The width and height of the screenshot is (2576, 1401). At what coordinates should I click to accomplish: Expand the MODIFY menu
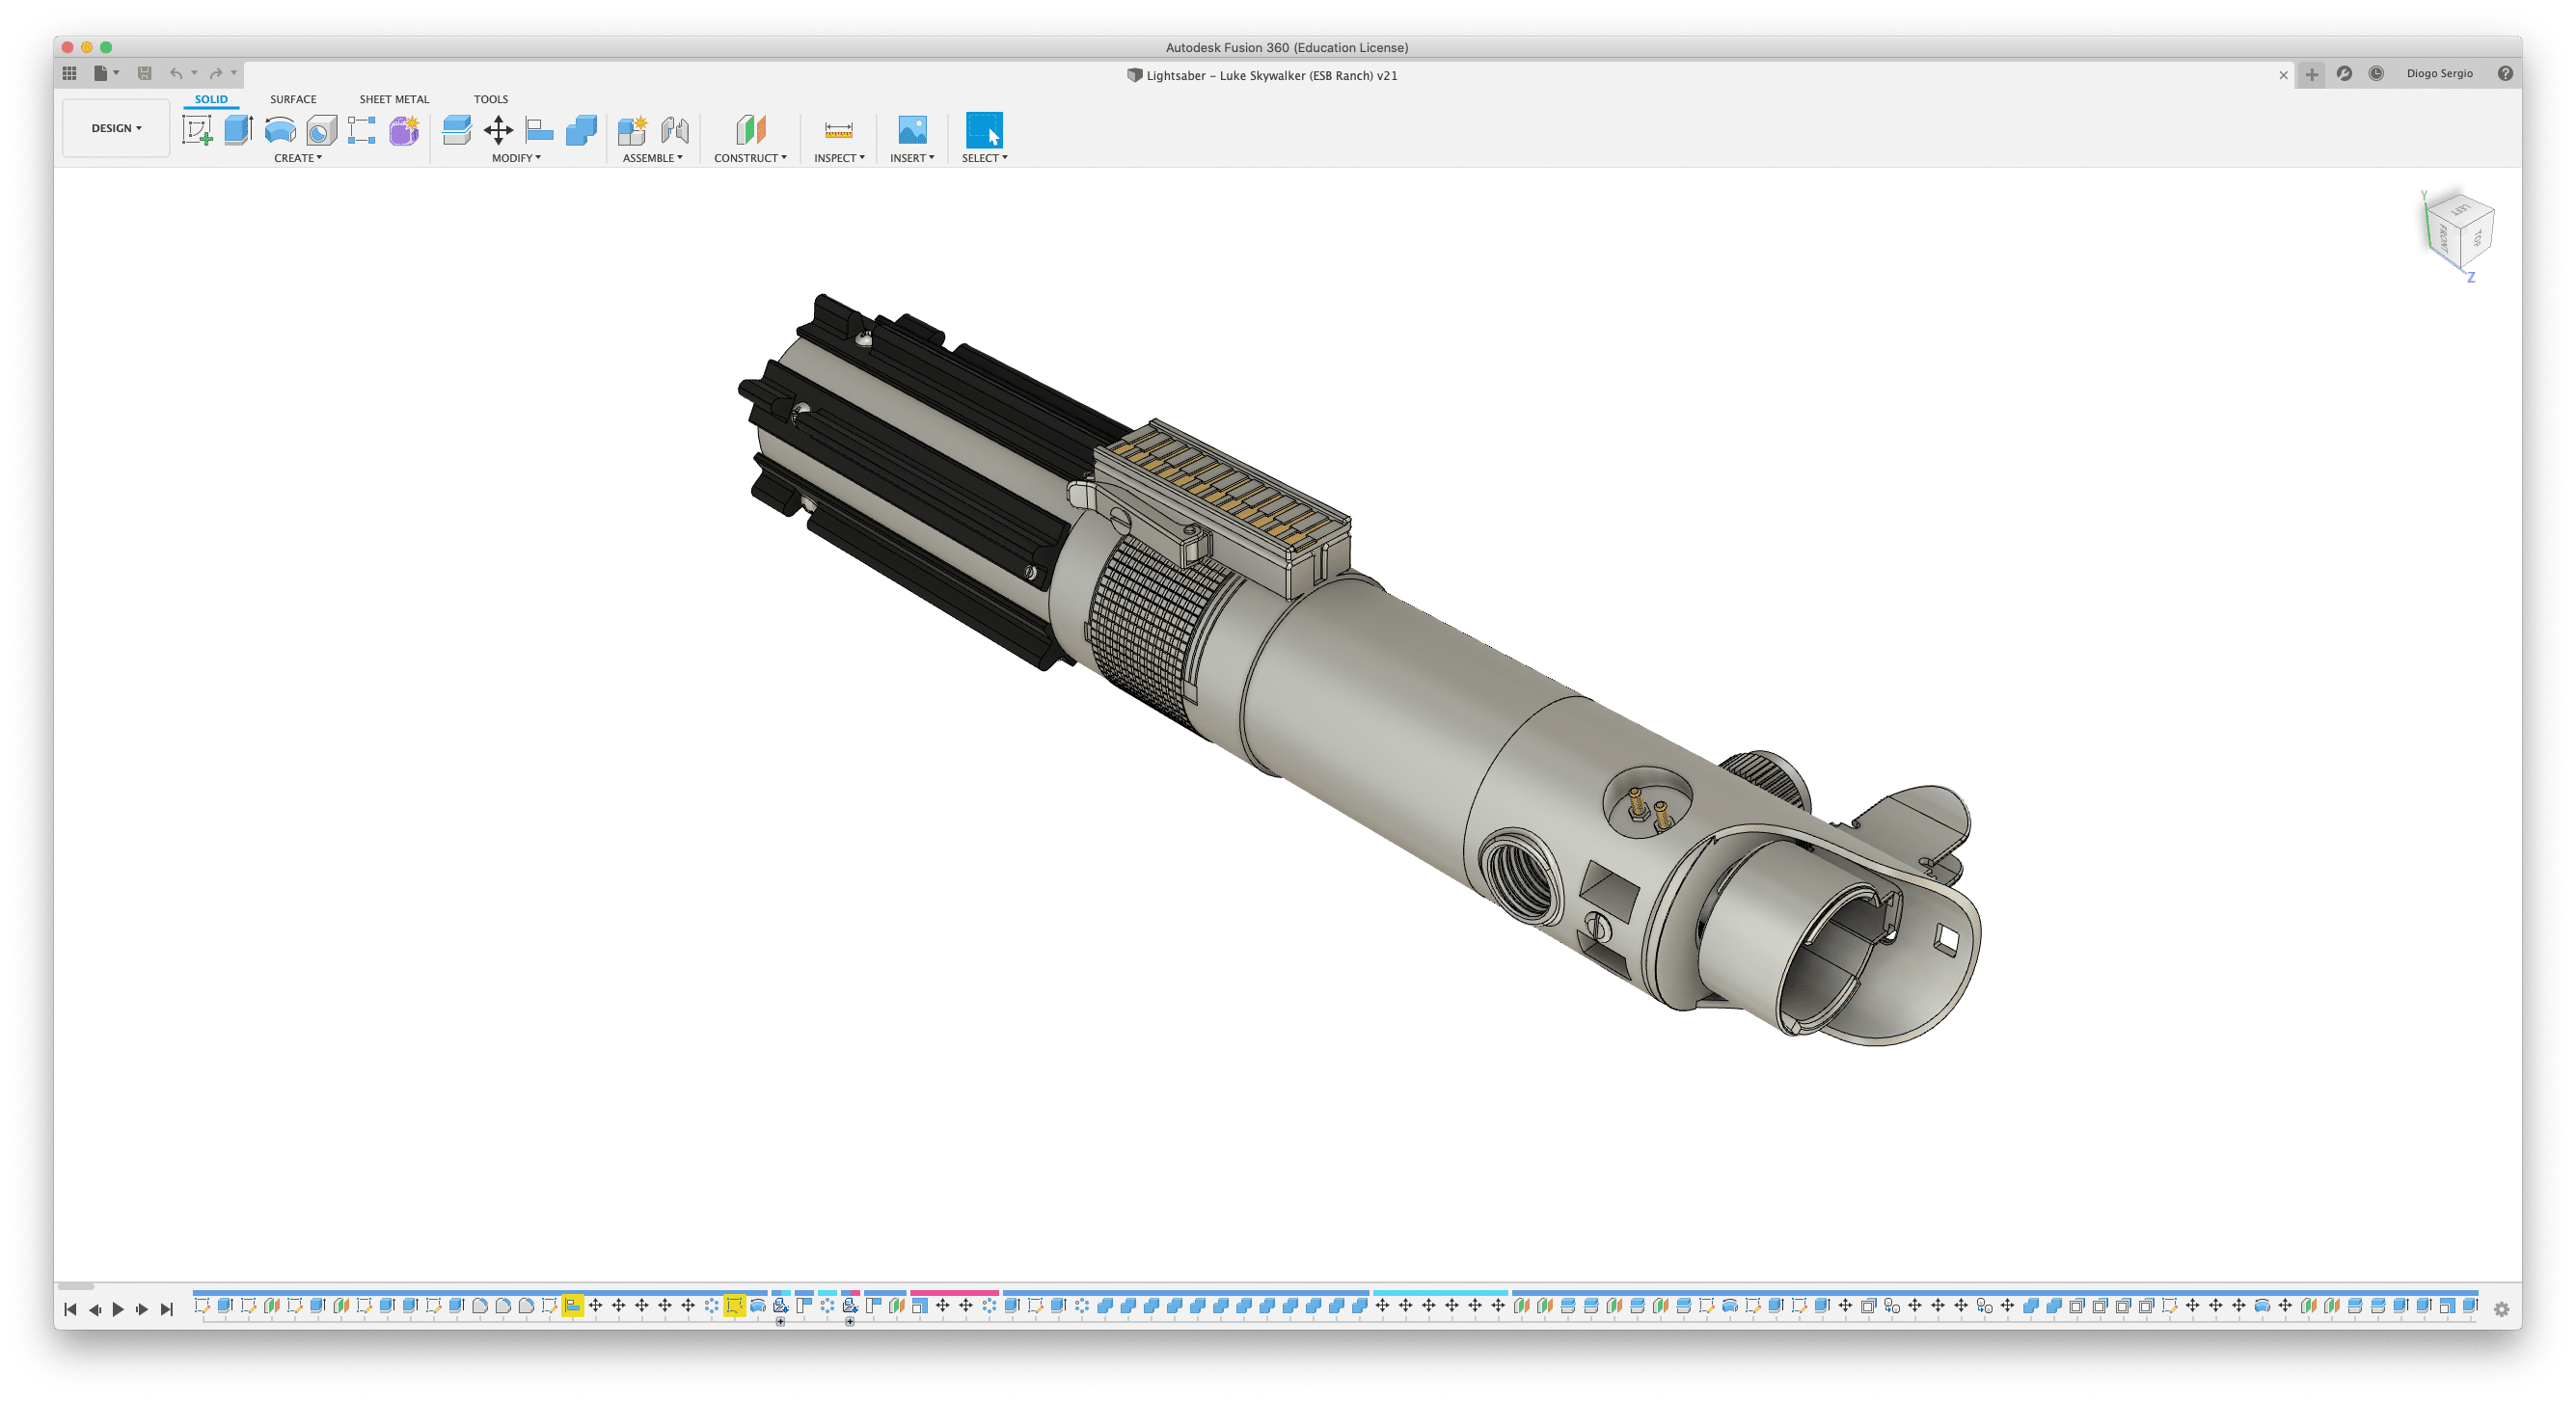[516, 158]
